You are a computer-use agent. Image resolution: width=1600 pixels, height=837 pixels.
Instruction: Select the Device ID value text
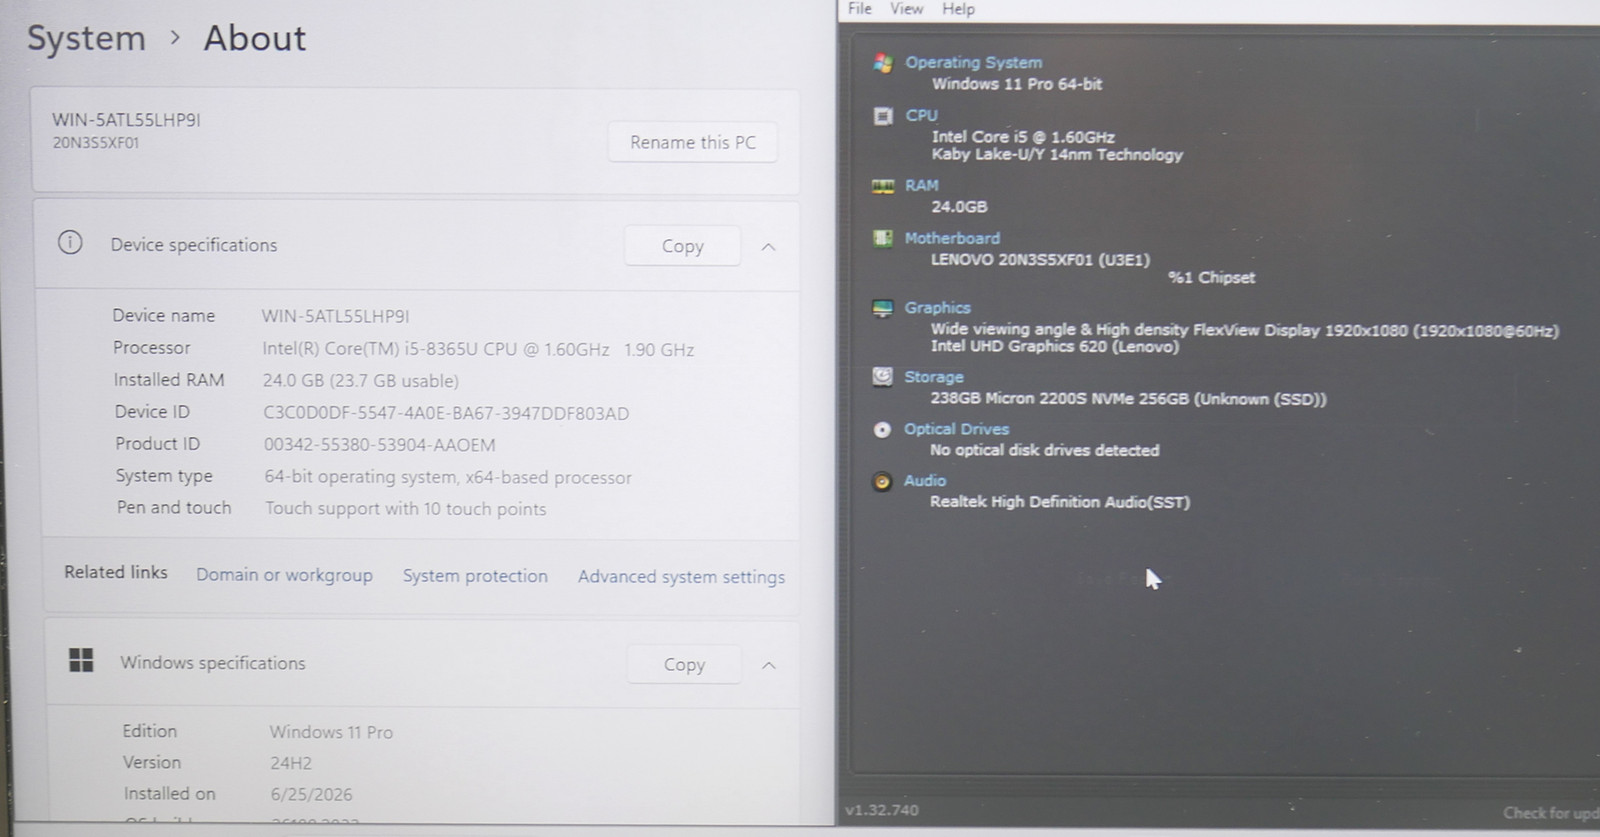tap(446, 413)
